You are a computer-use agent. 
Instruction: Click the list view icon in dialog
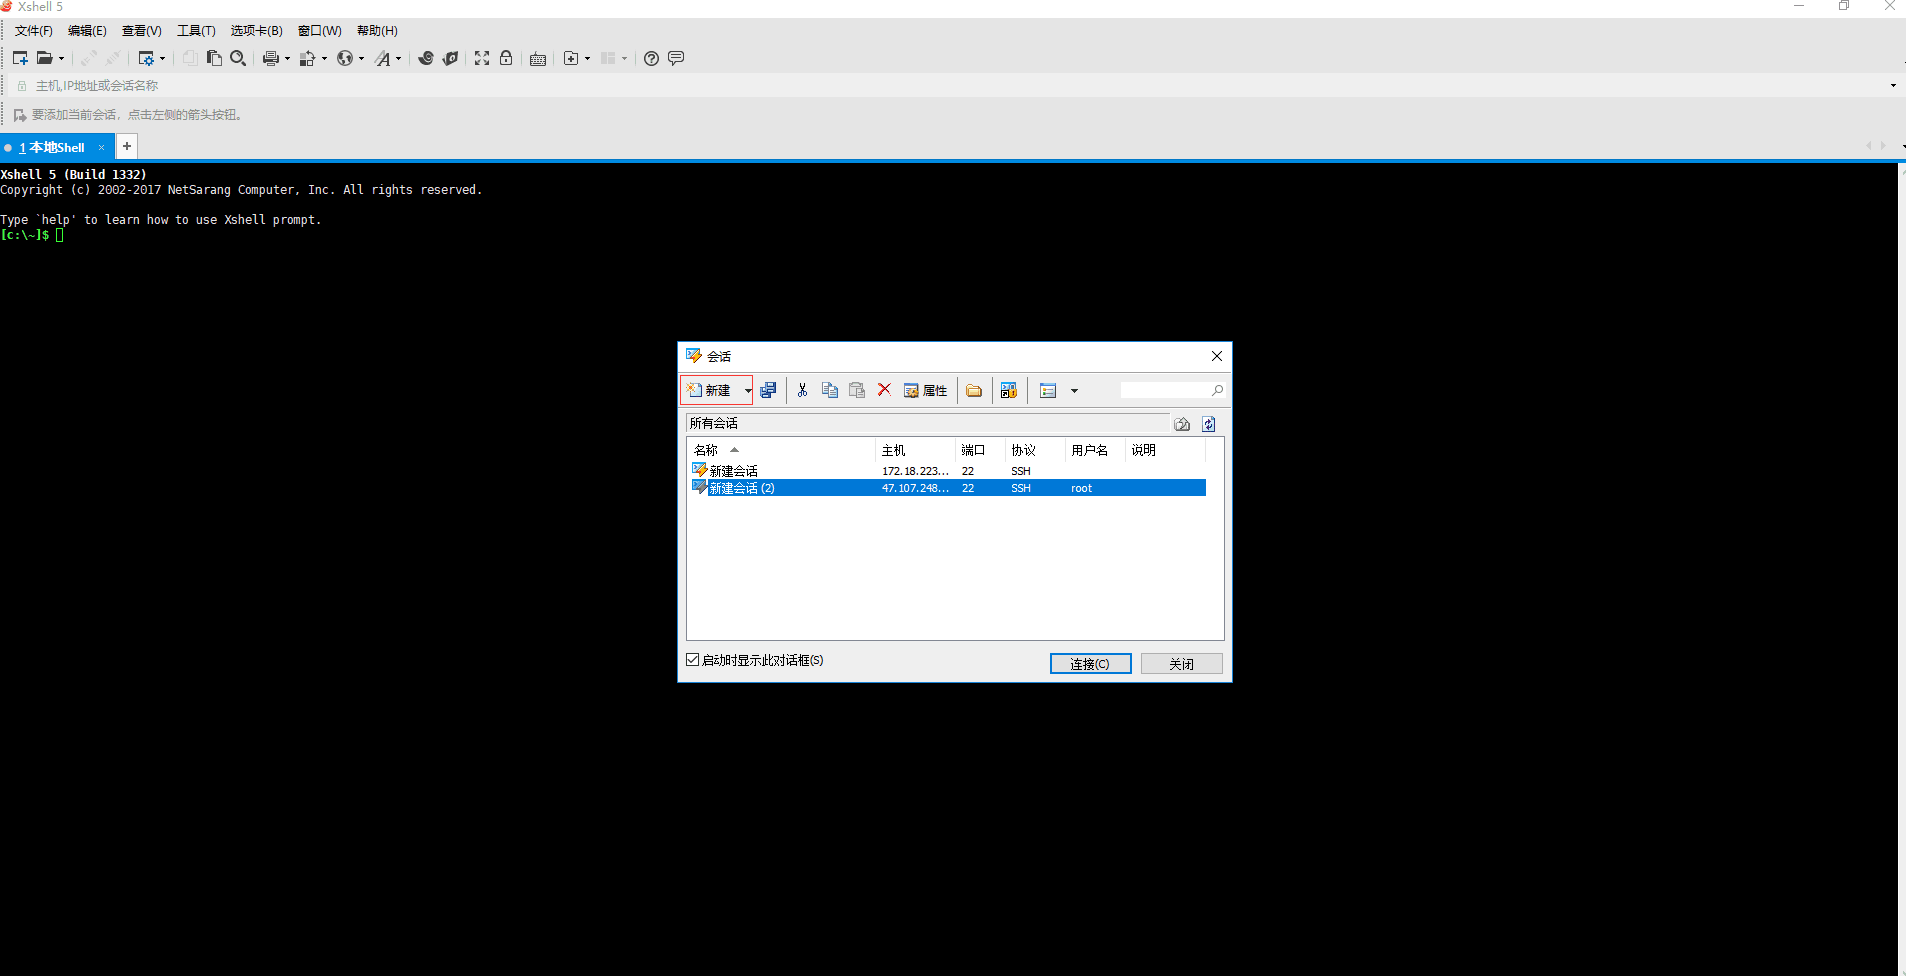point(1048,390)
